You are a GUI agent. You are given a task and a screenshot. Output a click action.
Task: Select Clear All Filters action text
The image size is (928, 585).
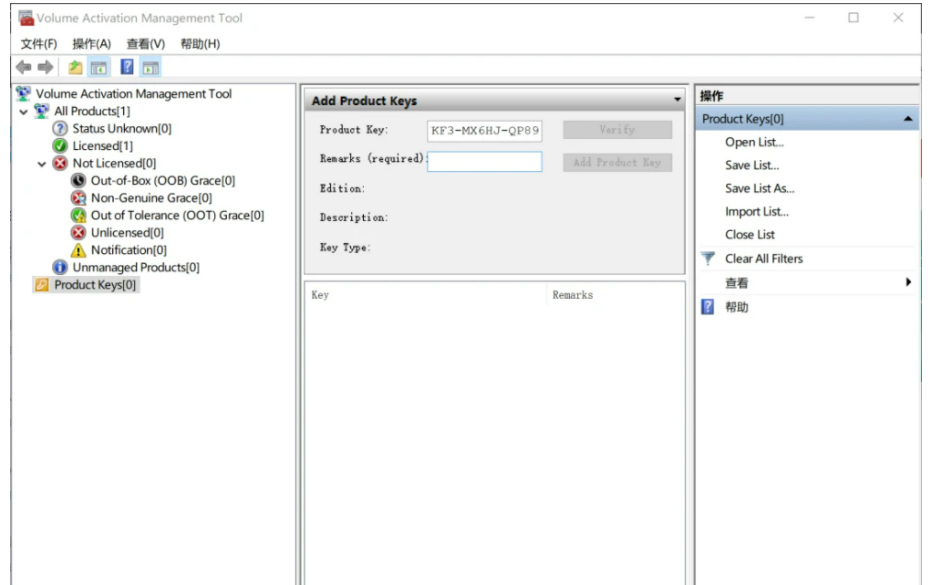763,259
